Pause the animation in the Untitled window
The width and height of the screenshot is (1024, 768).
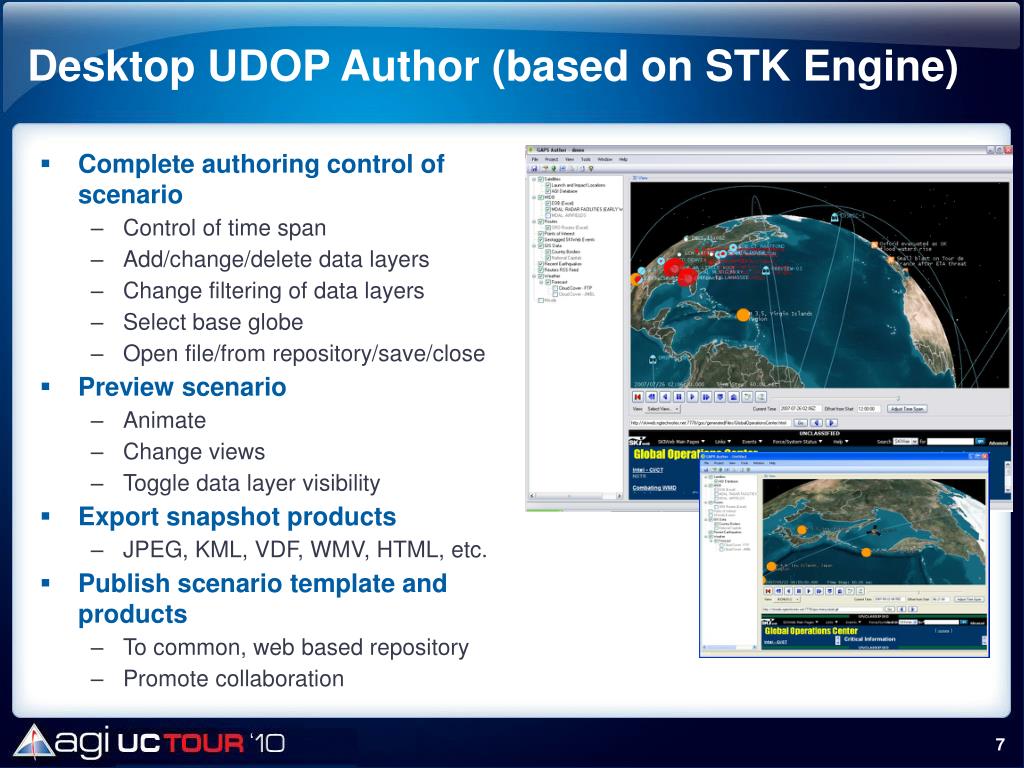click(799, 591)
